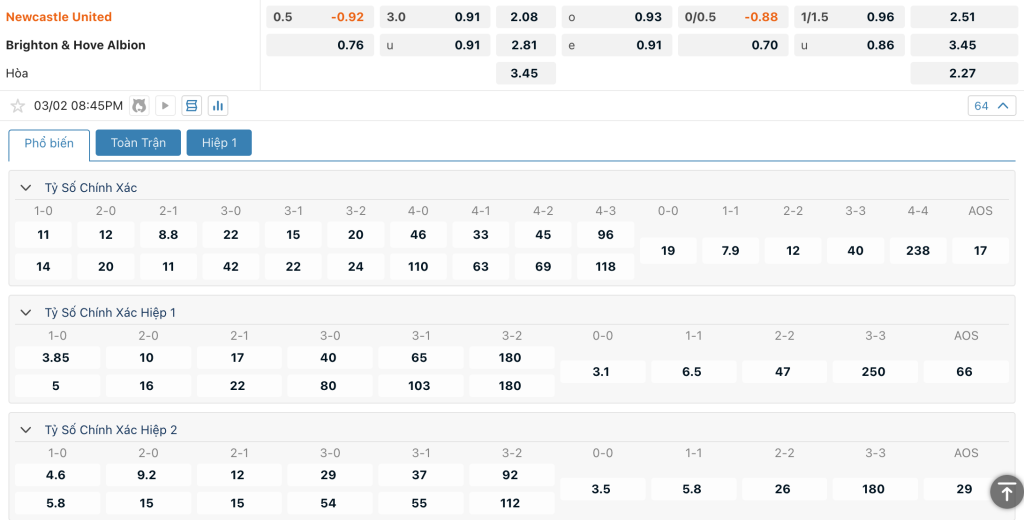Choose Hiệp 2 score 1-0 odds 4.6
This screenshot has height=520, width=1024.
tap(56, 475)
